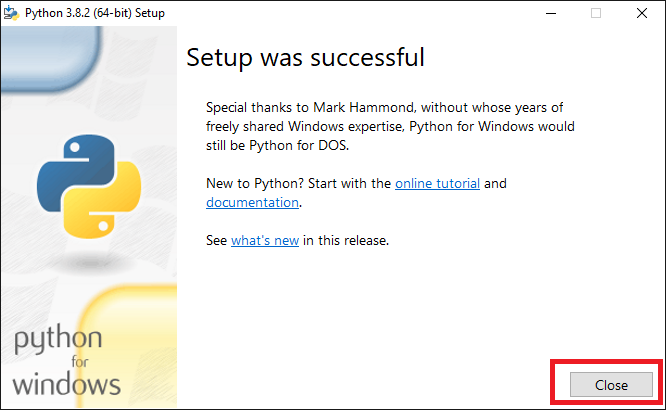Click the word "python" in the sidebar
666x410 pixels.
[x=58, y=340]
